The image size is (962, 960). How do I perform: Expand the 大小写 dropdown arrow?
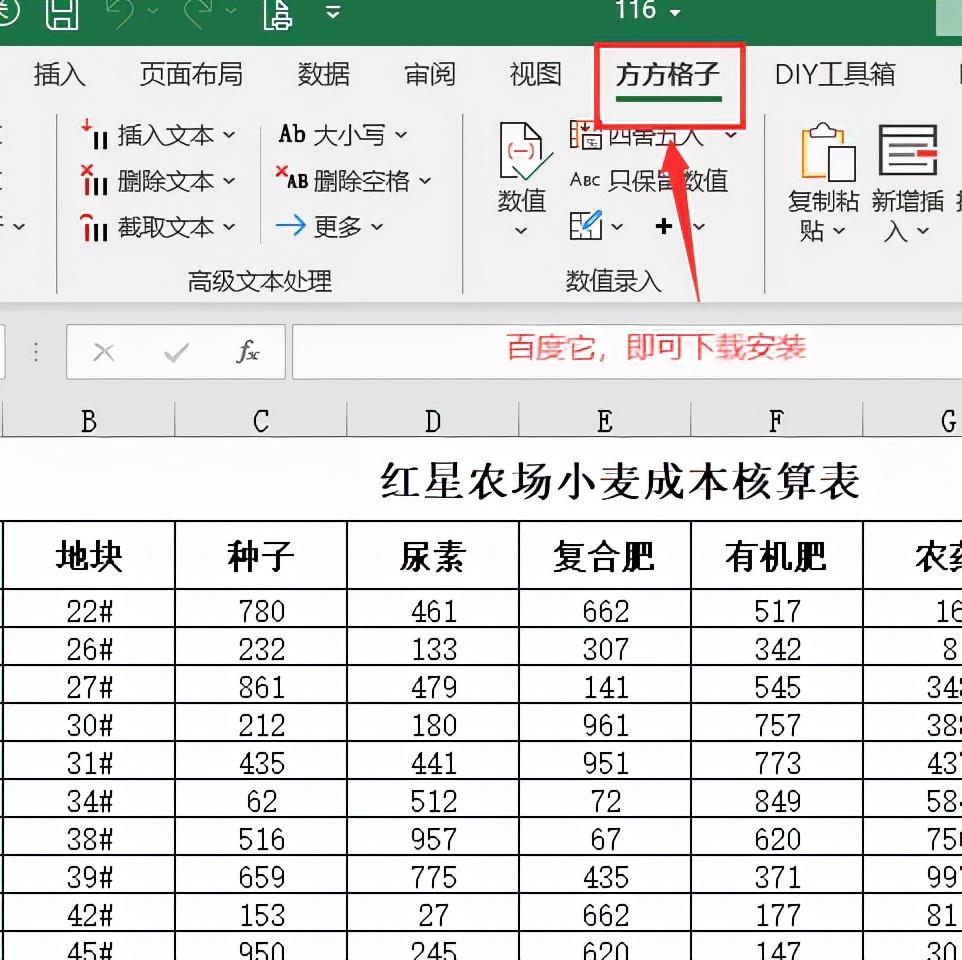point(403,134)
